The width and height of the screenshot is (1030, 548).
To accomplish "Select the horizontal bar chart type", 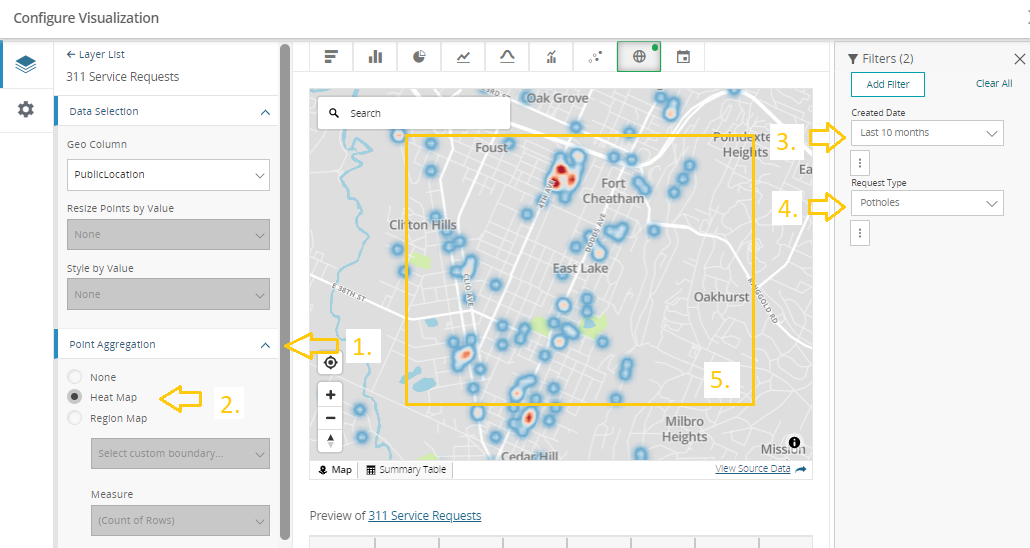I will (331, 57).
